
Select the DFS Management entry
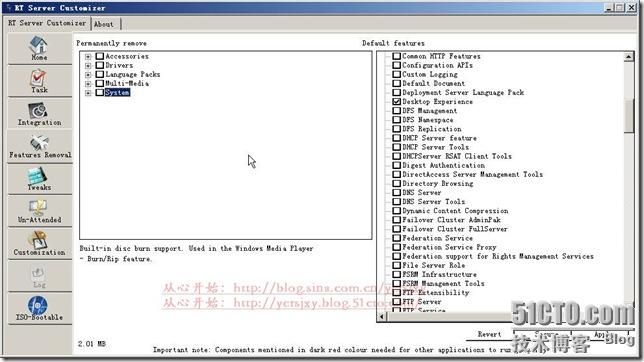point(429,111)
